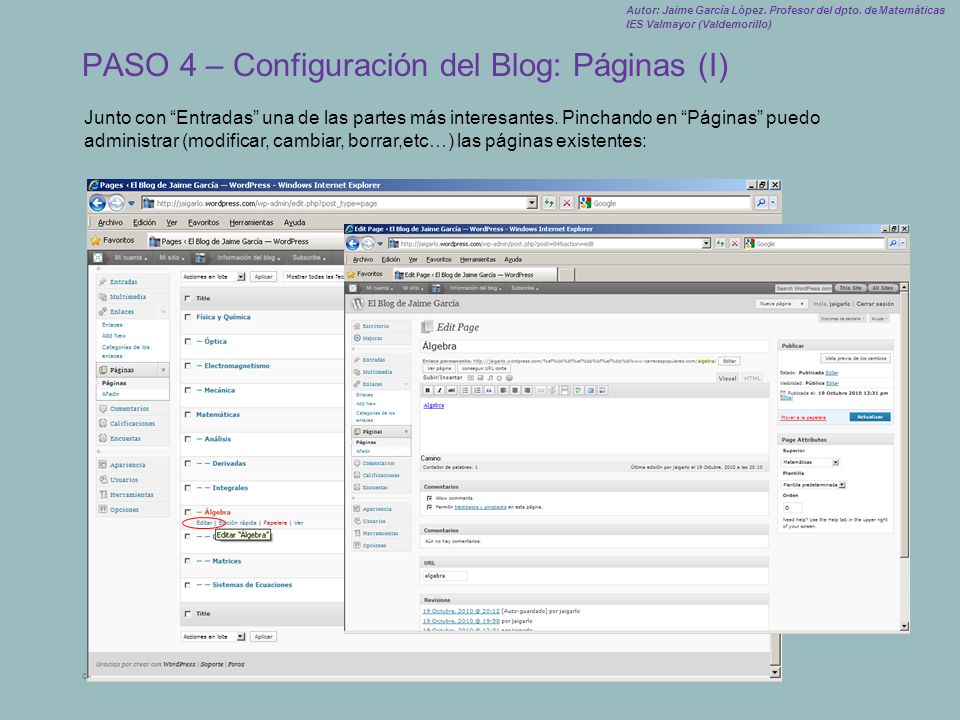Open Edición menu in Pages window
The height and width of the screenshot is (720, 960).
(144, 223)
